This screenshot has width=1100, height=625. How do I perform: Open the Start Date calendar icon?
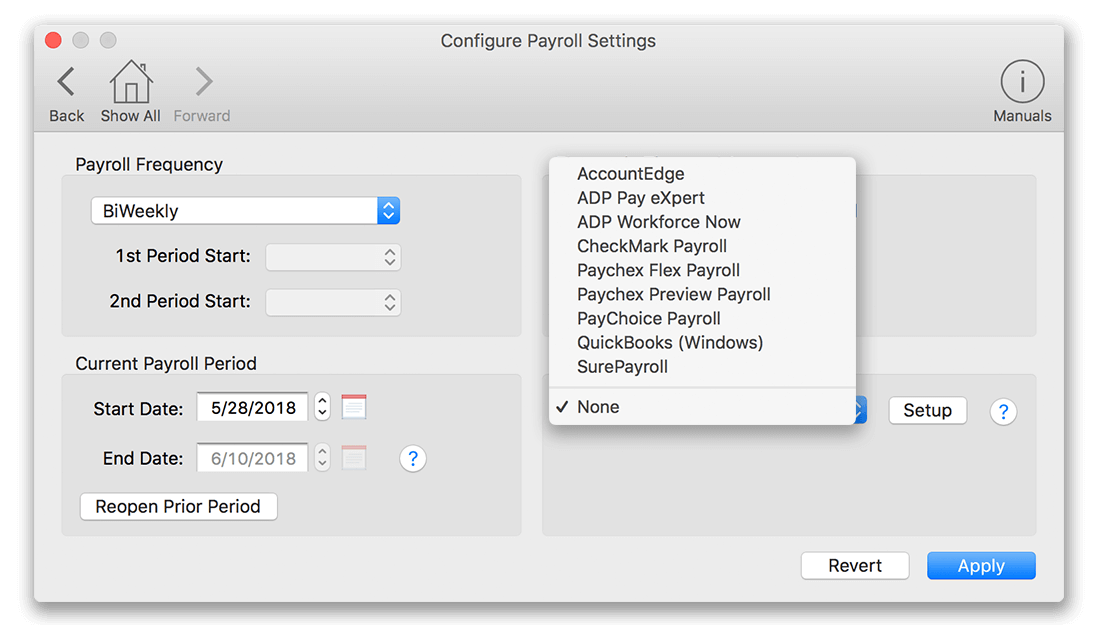click(354, 407)
